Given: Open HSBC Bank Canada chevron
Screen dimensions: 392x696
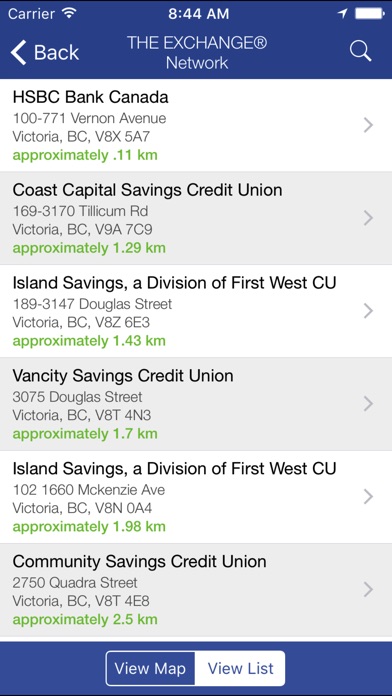Looking at the screenshot, I should [x=368, y=125].
